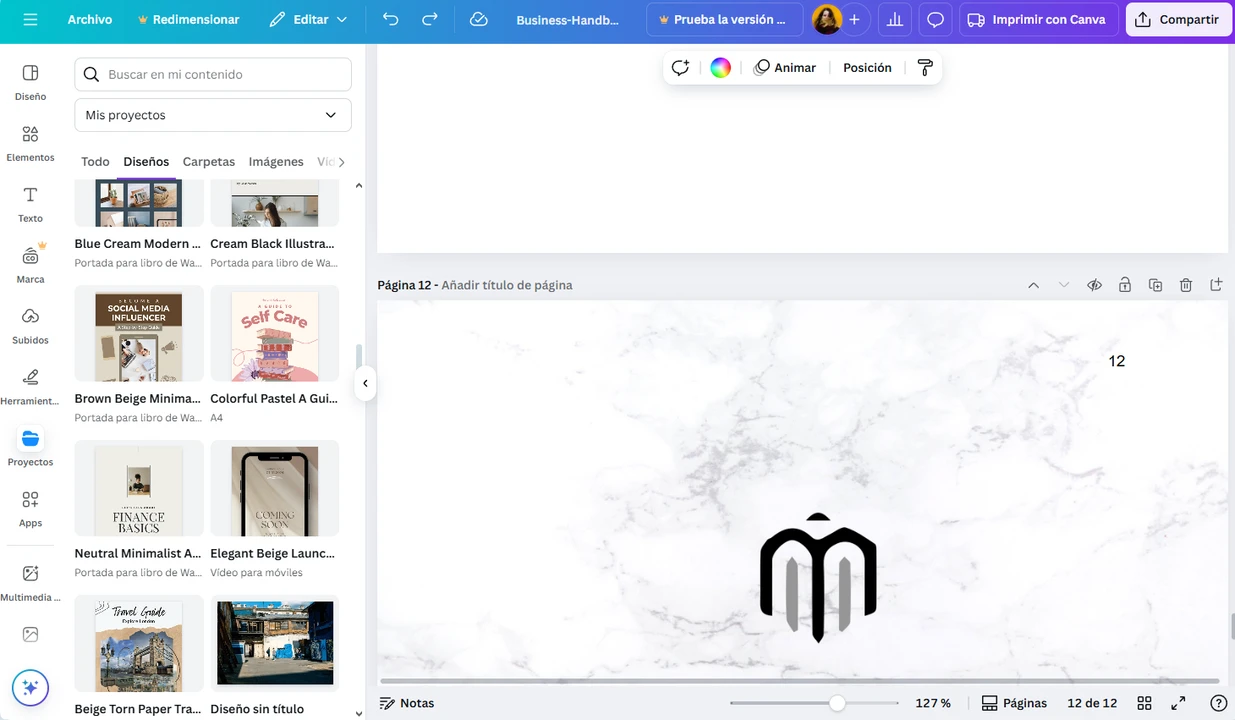1235x720 pixels.
Task: Add a new page after page 12
Action: point(1216,285)
